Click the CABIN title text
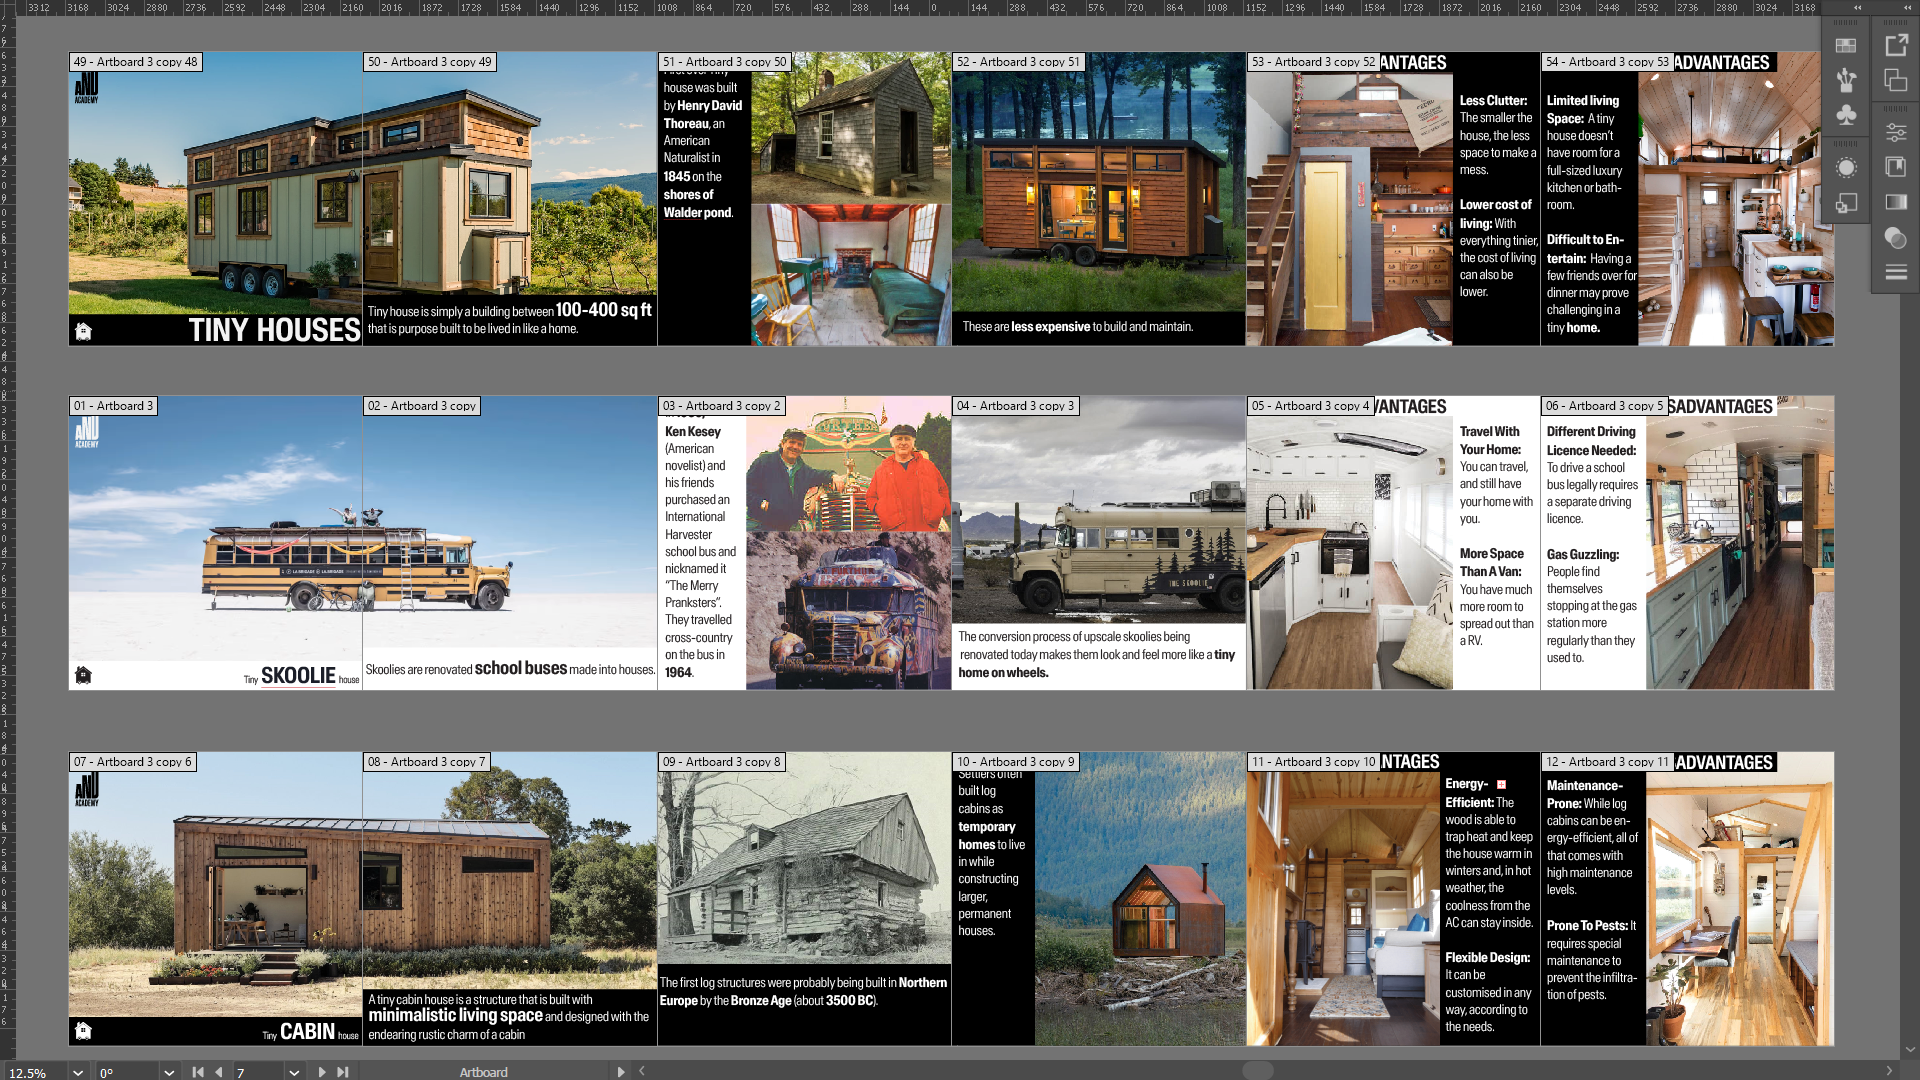The height and width of the screenshot is (1080, 1920). (307, 1032)
